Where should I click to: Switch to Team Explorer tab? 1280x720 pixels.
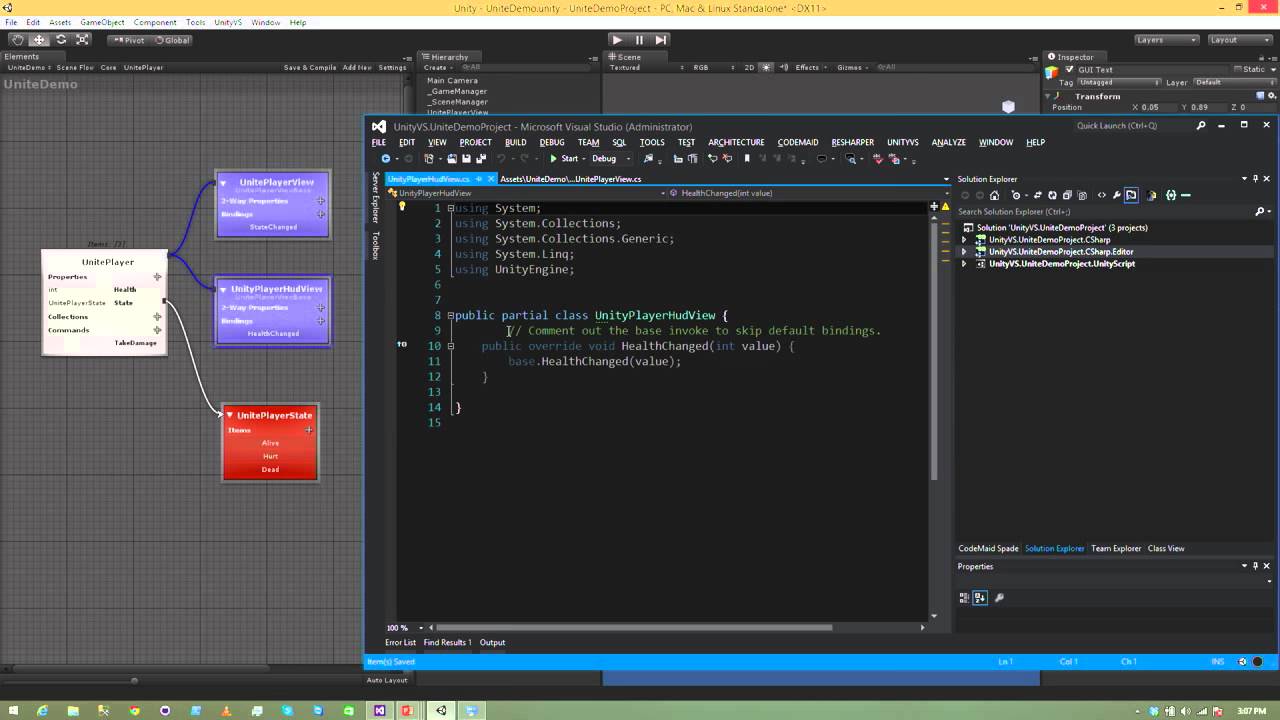tap(1116, 549)
